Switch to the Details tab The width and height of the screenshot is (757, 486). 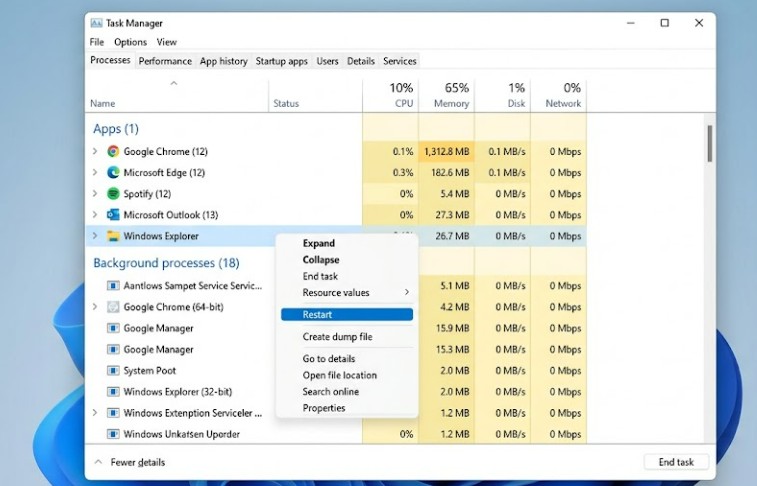[361, 61]
